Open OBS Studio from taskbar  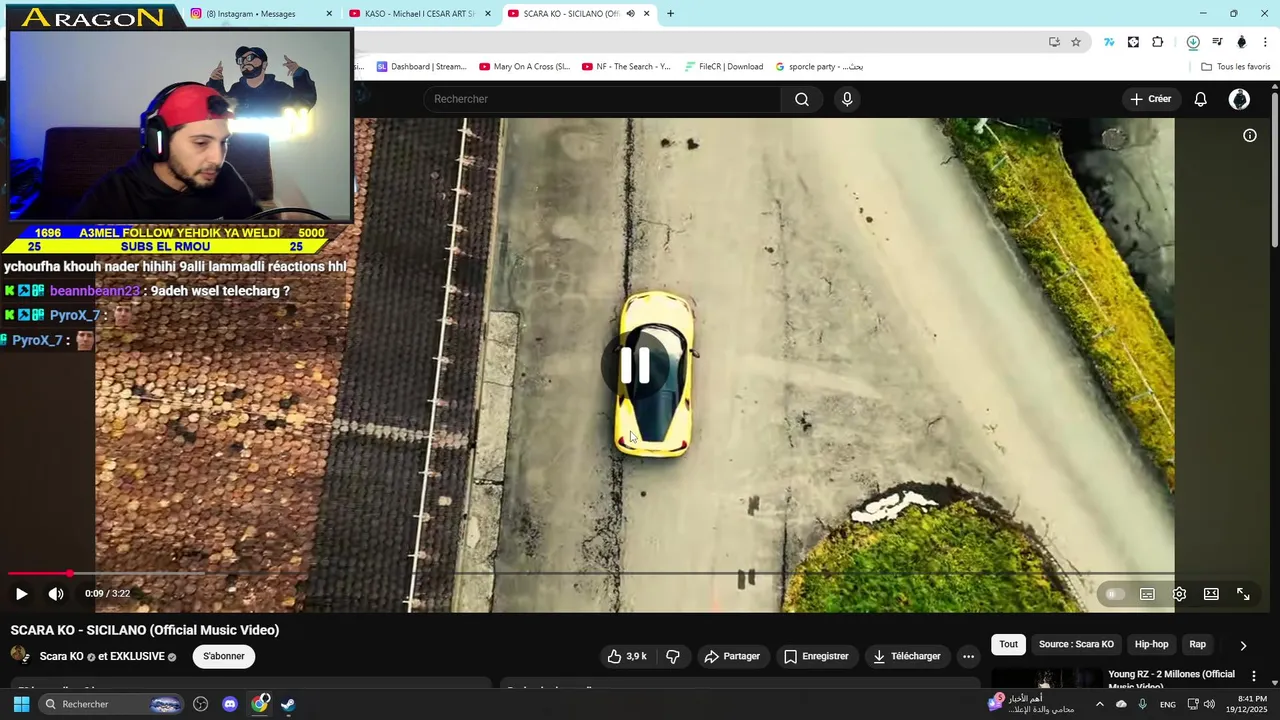coord(201,704)
